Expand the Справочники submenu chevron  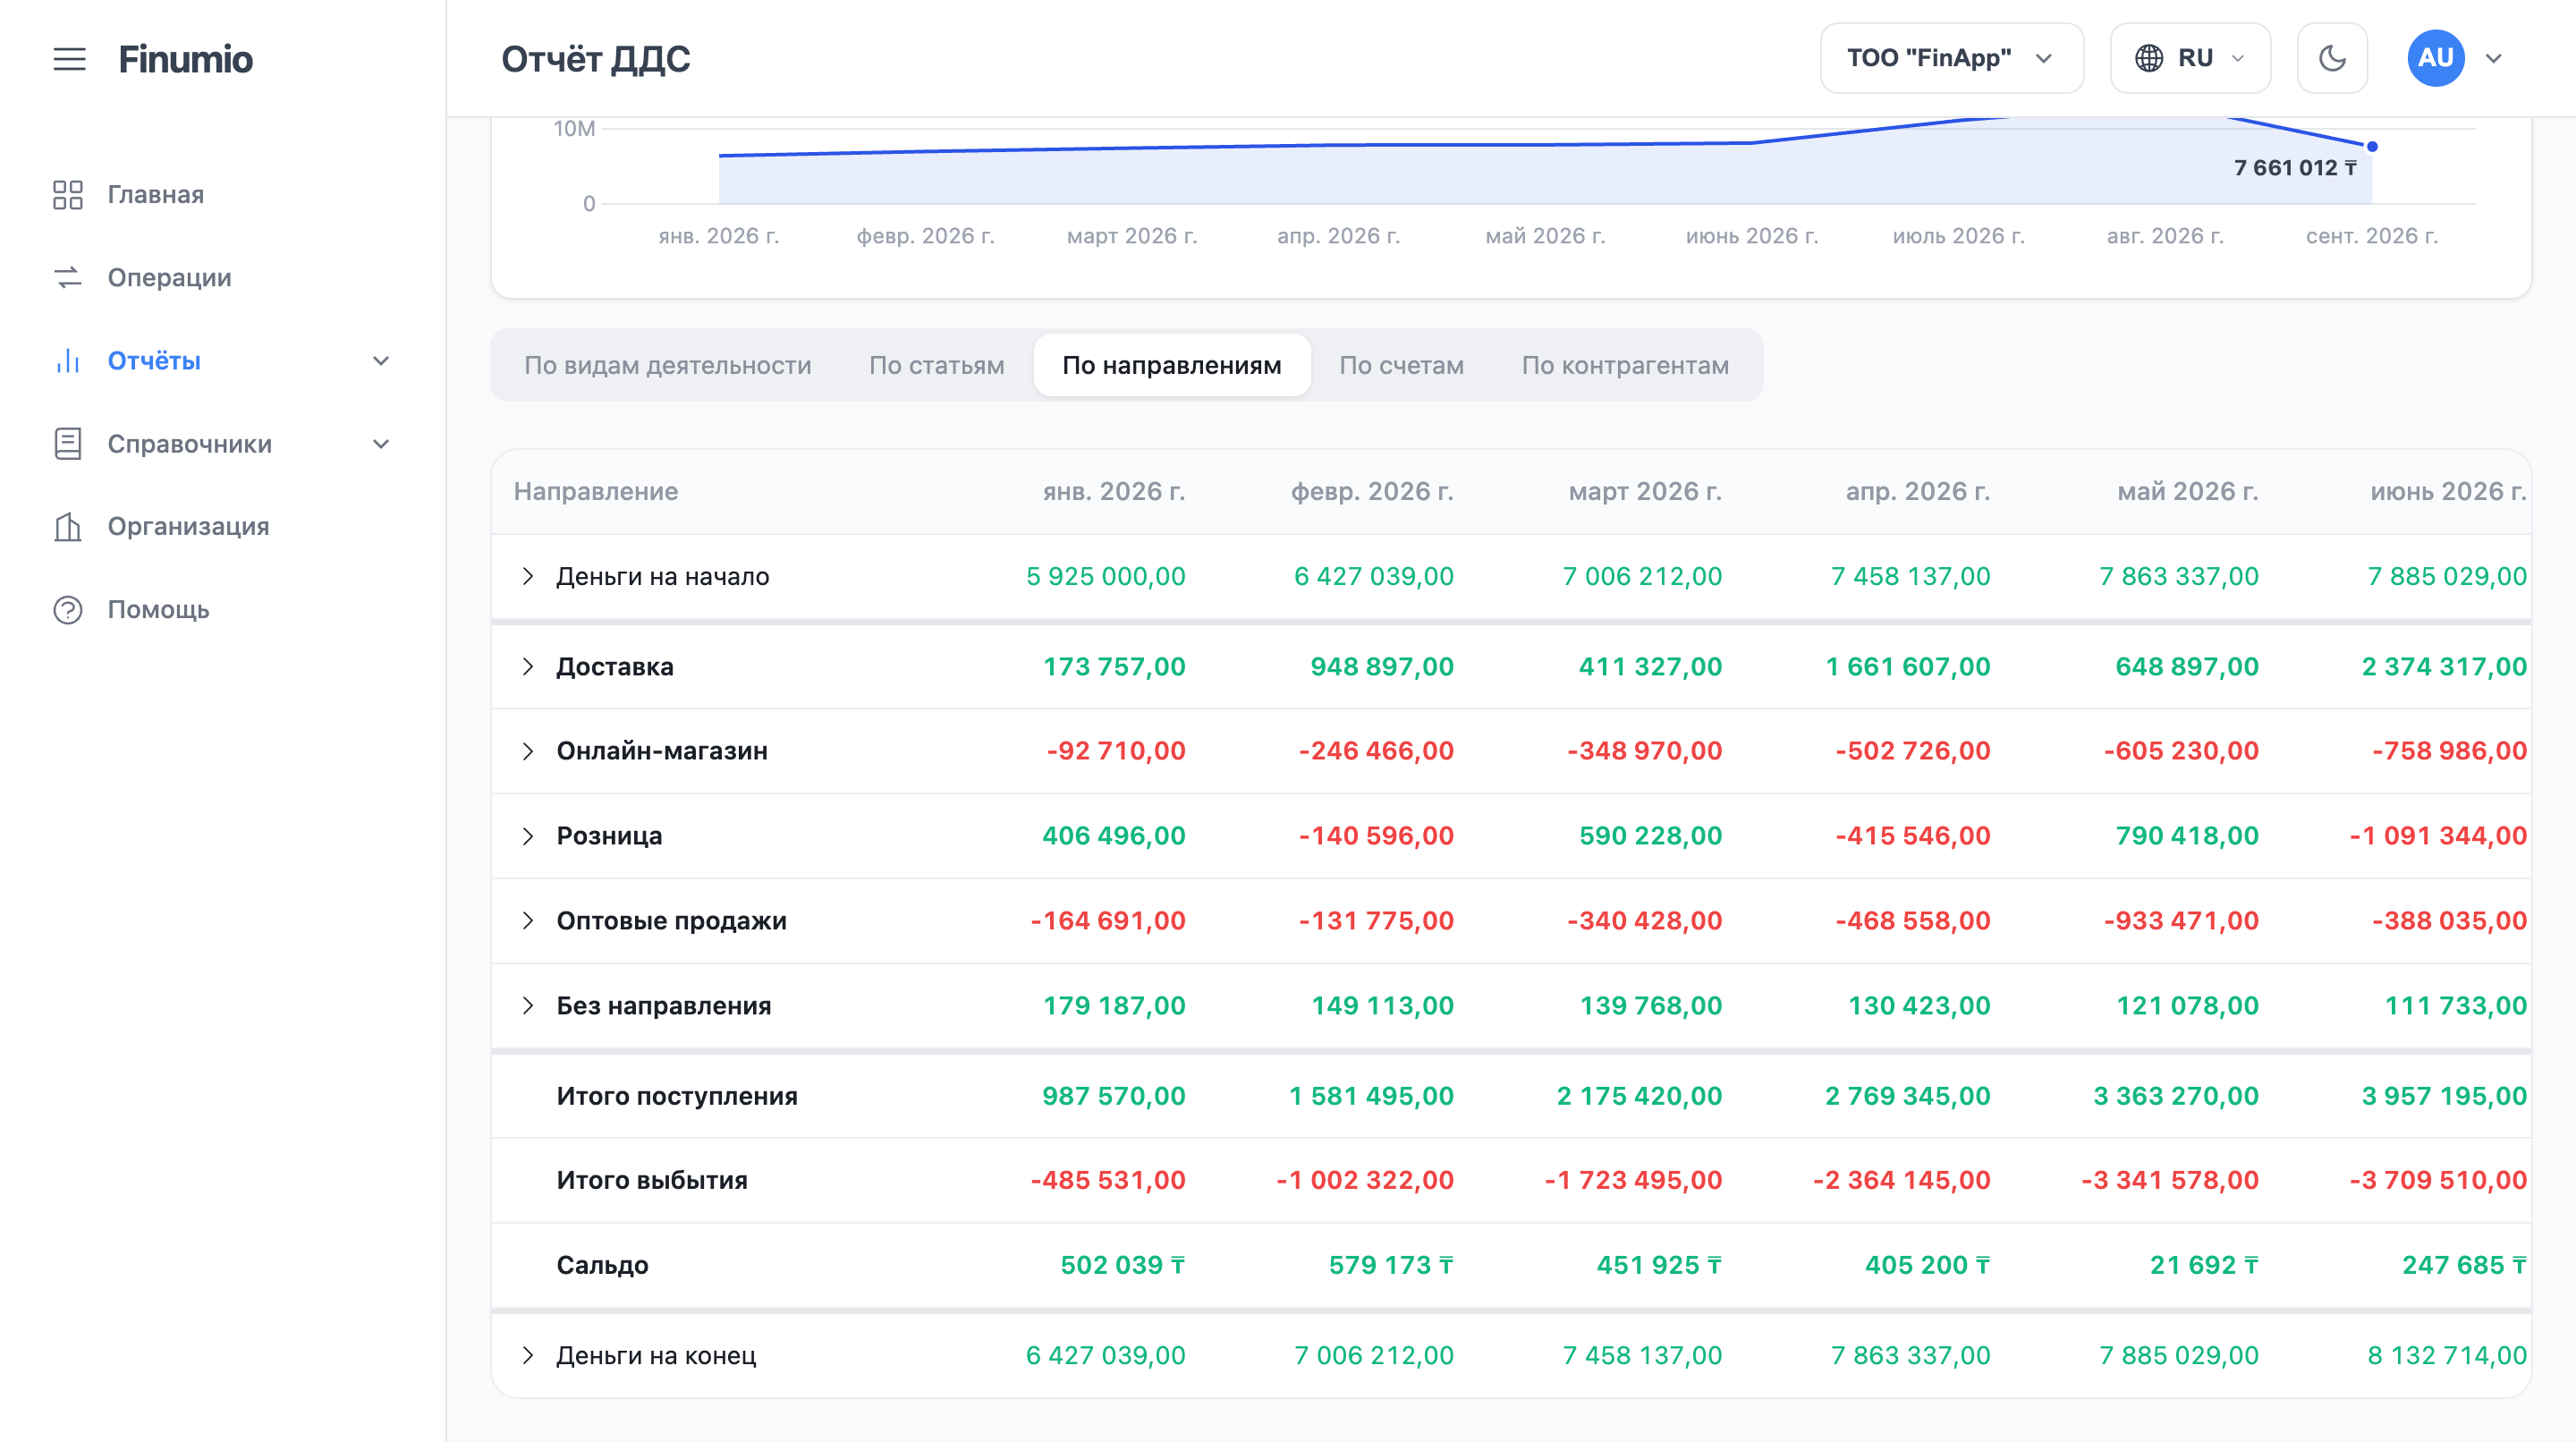381,444
